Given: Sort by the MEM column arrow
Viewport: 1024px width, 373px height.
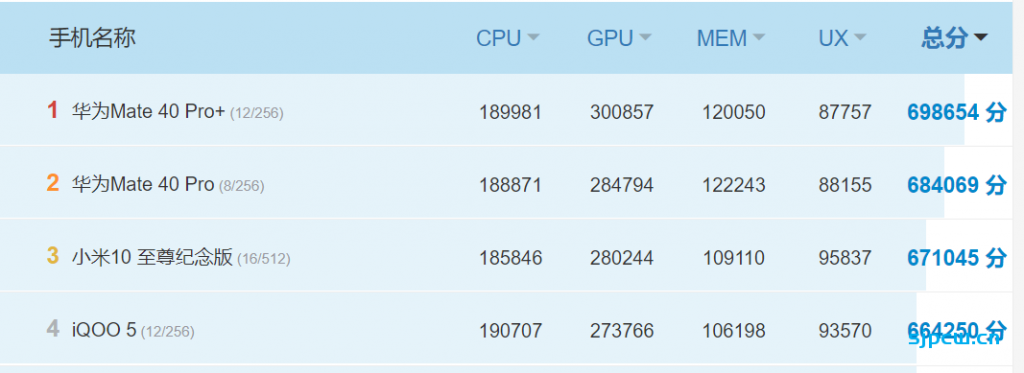Looking at the screenshot, I should coord(758,38).
